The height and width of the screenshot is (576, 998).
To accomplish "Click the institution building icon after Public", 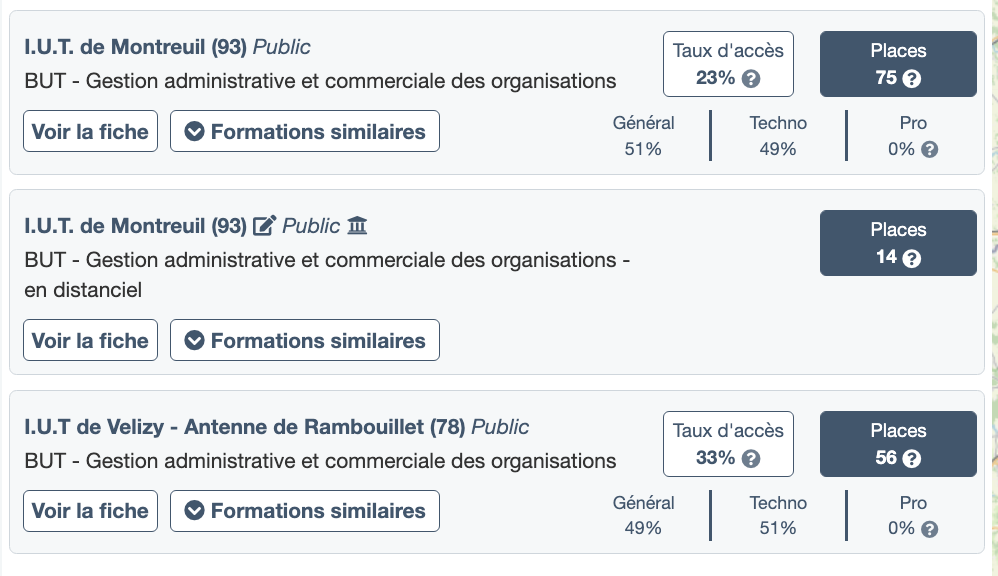I will click(x=357, y=226).
